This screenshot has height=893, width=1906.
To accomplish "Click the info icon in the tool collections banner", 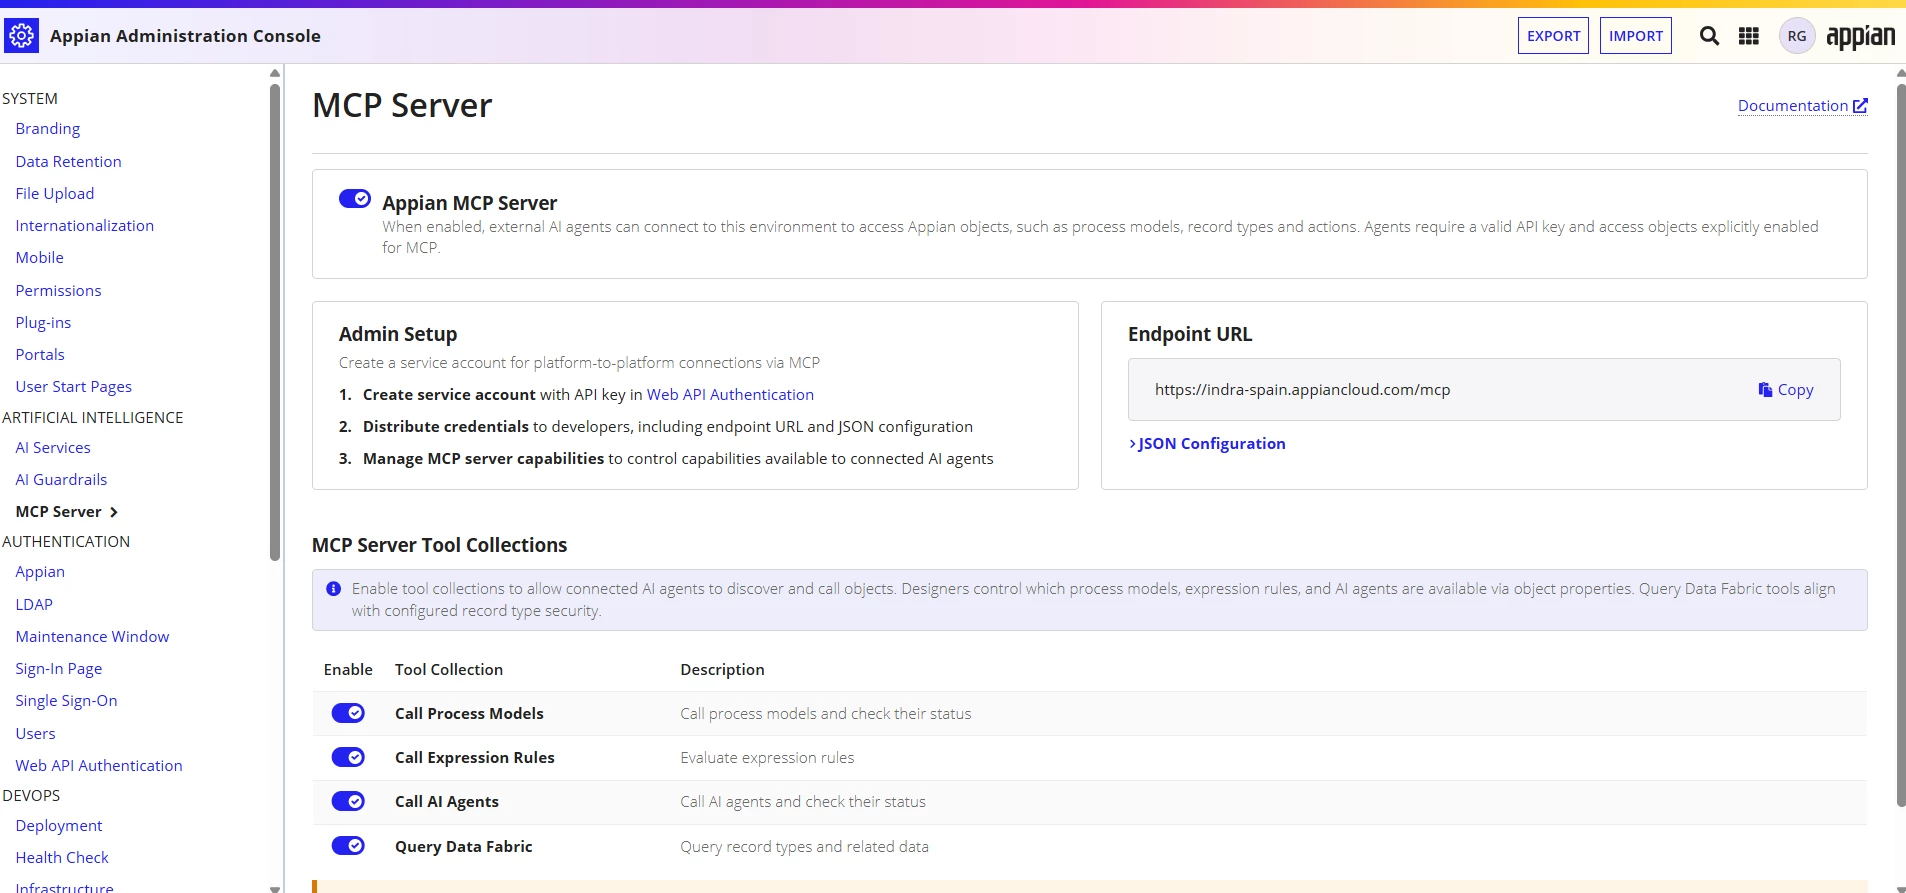I will [333, 589].
